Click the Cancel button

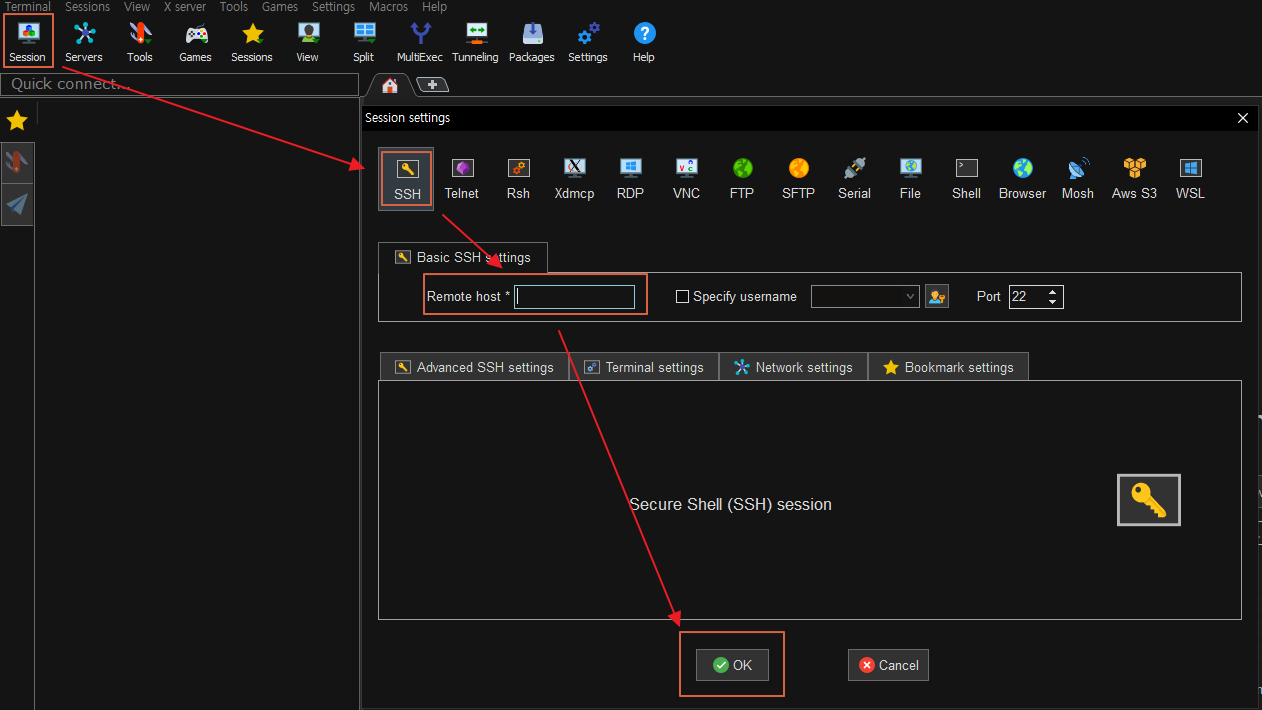[x=888, y=665]
